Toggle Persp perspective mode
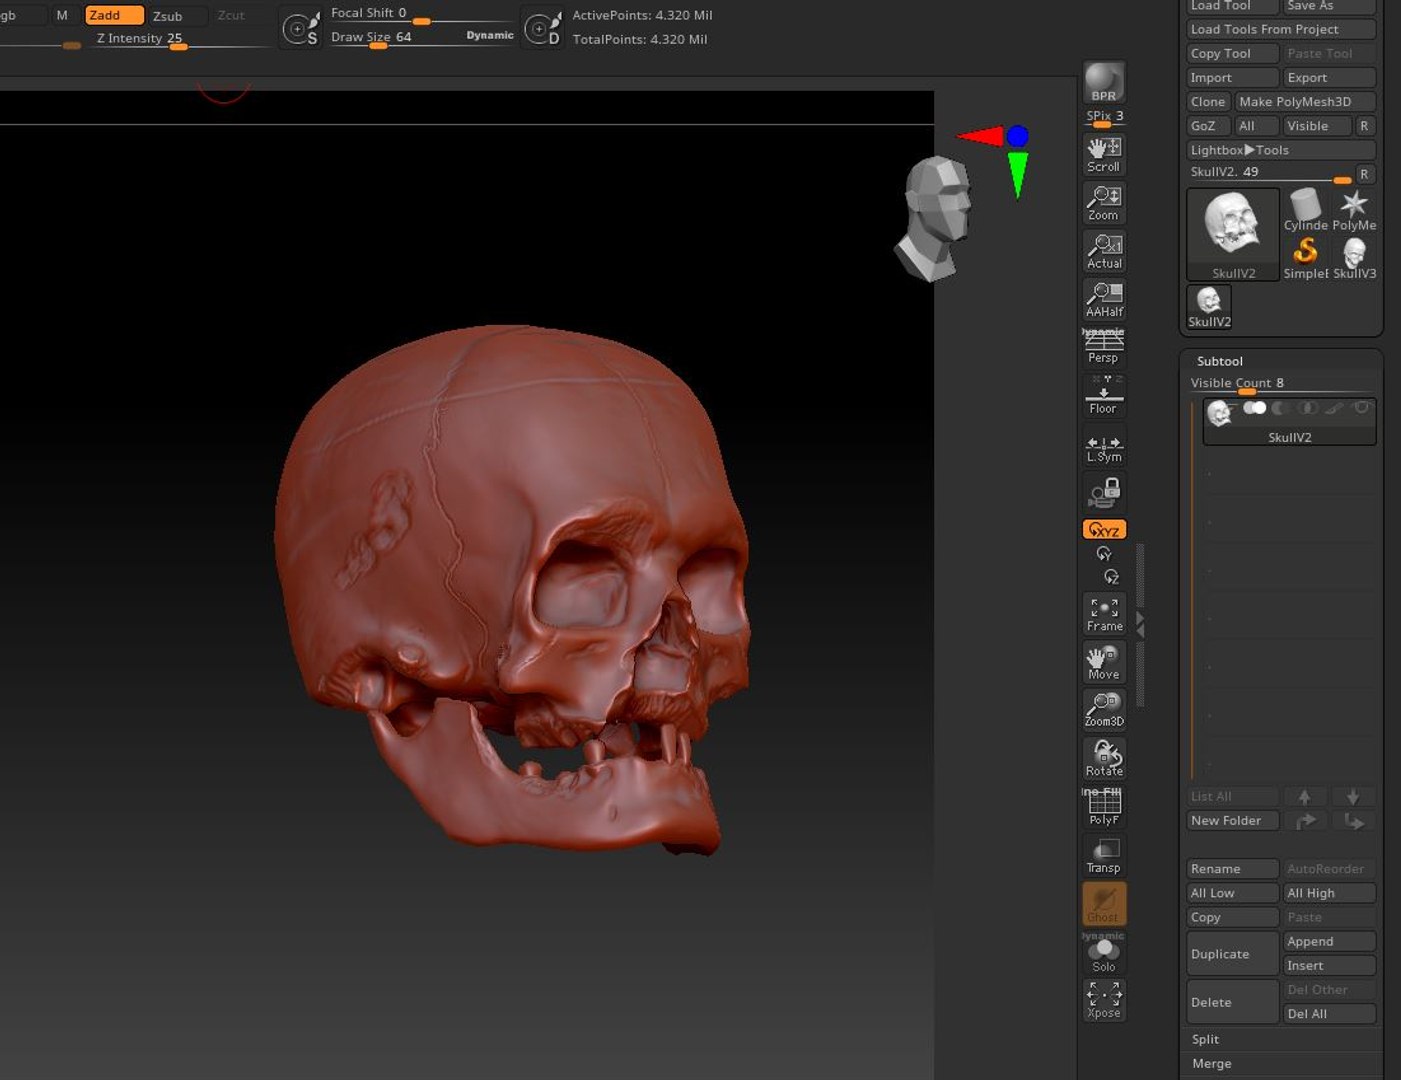 (1104, 347)
